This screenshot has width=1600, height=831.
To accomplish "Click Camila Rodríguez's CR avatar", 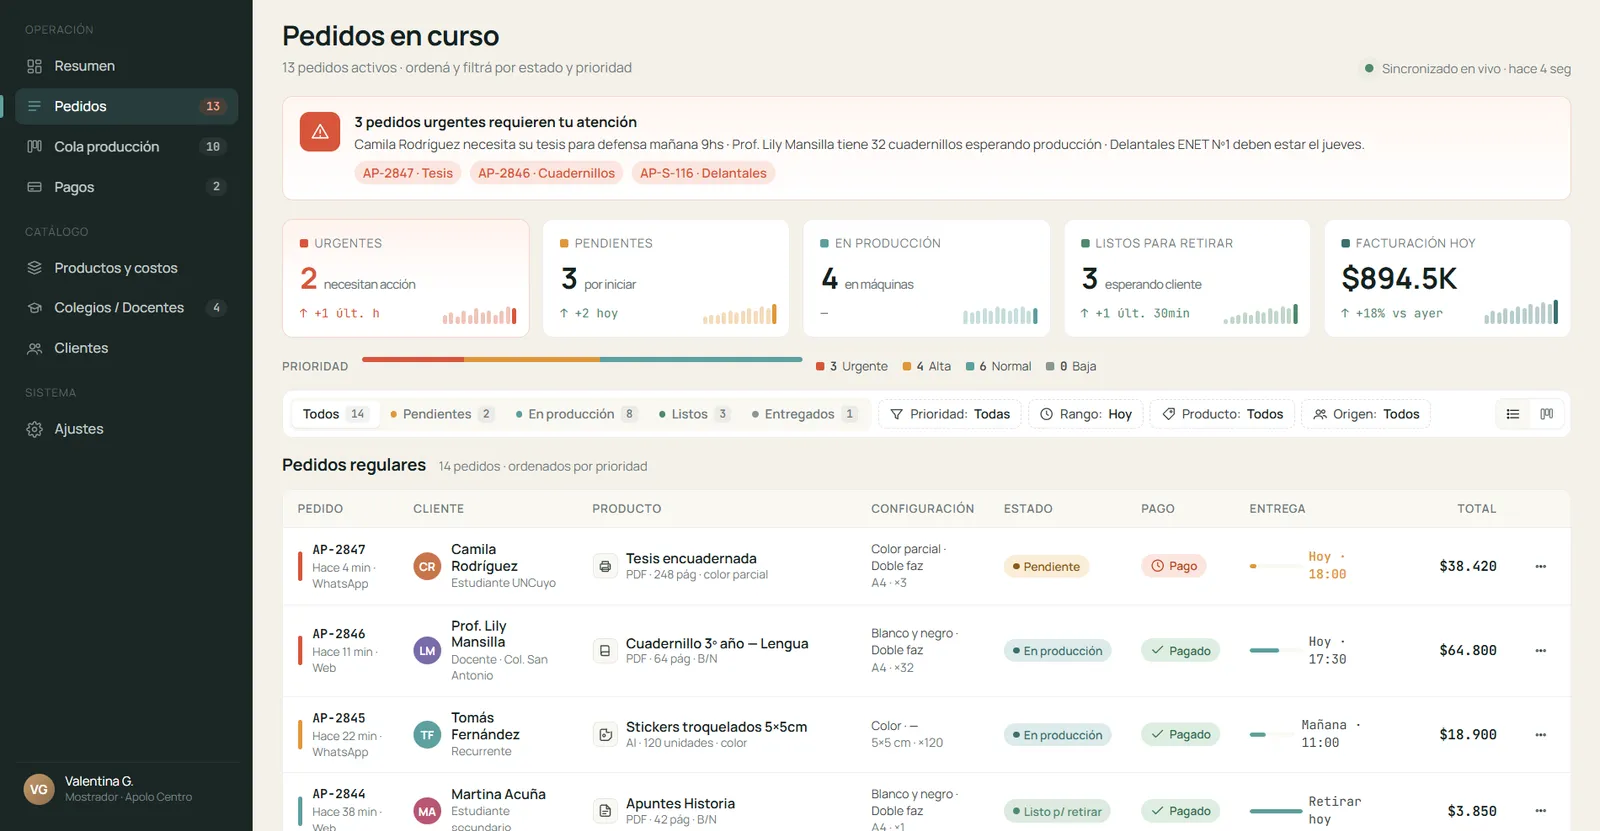I will click(427, 566).
